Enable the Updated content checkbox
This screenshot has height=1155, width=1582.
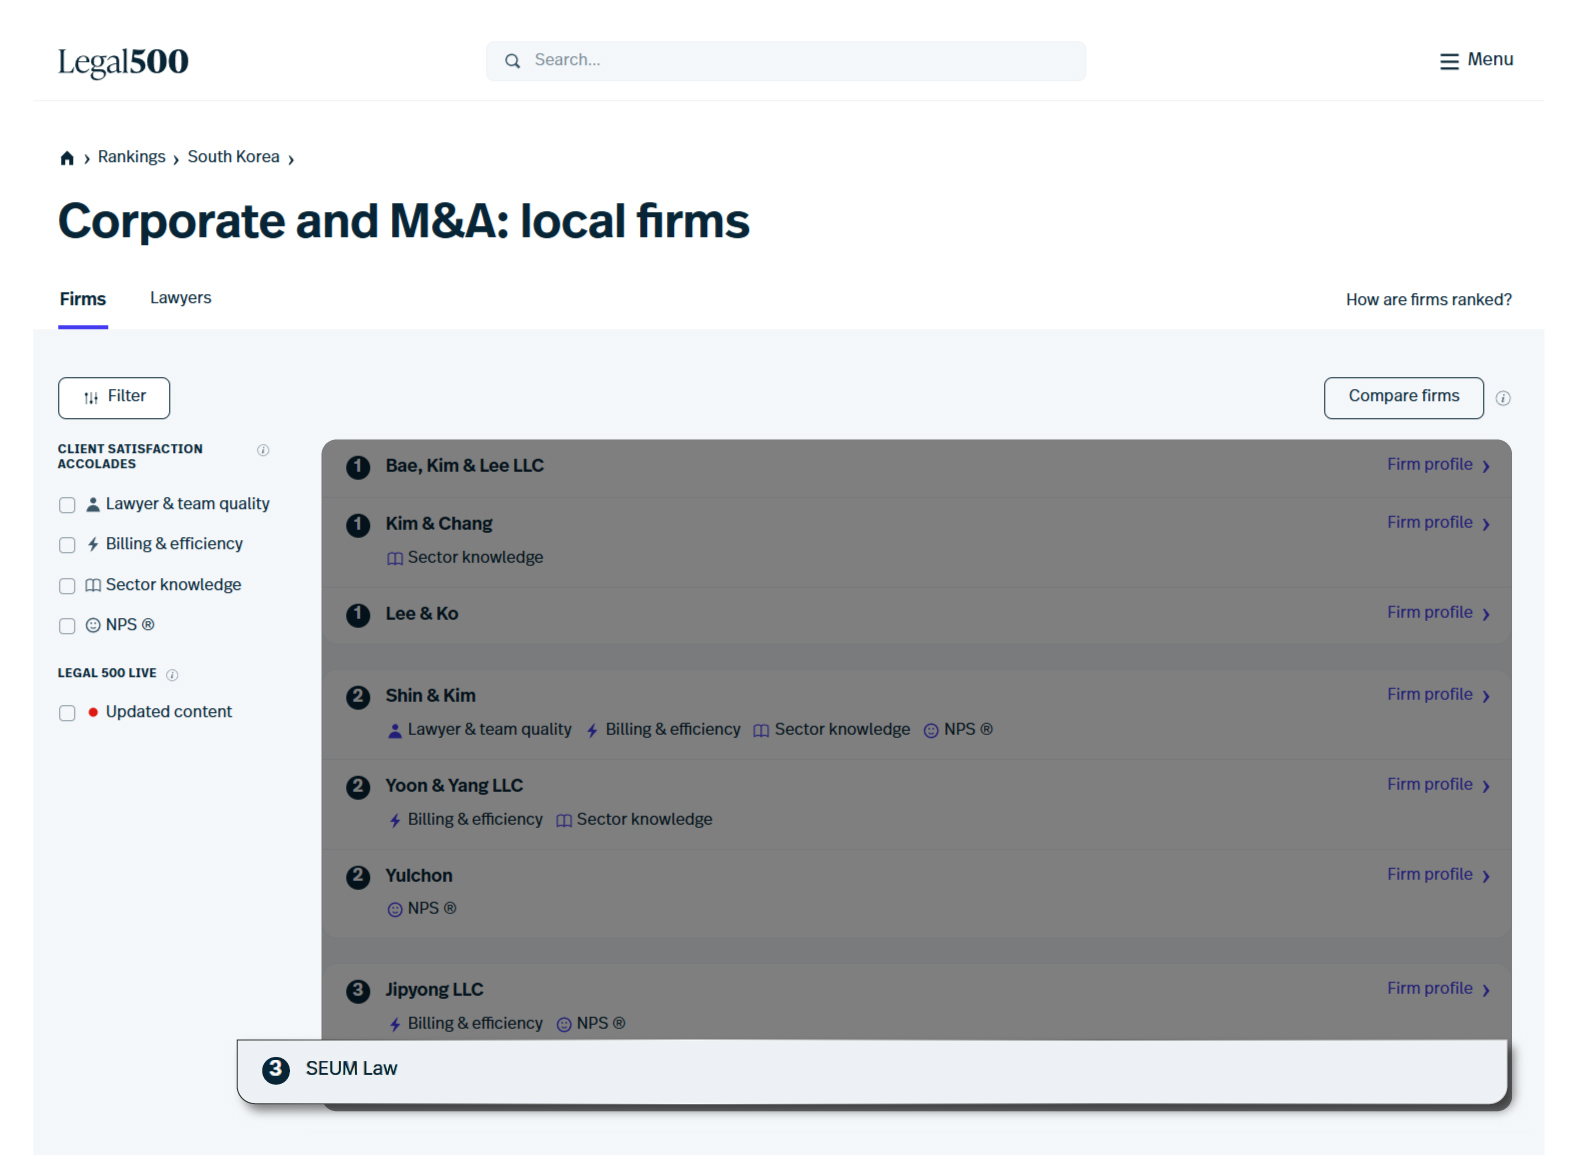click(x=67, y=713)
